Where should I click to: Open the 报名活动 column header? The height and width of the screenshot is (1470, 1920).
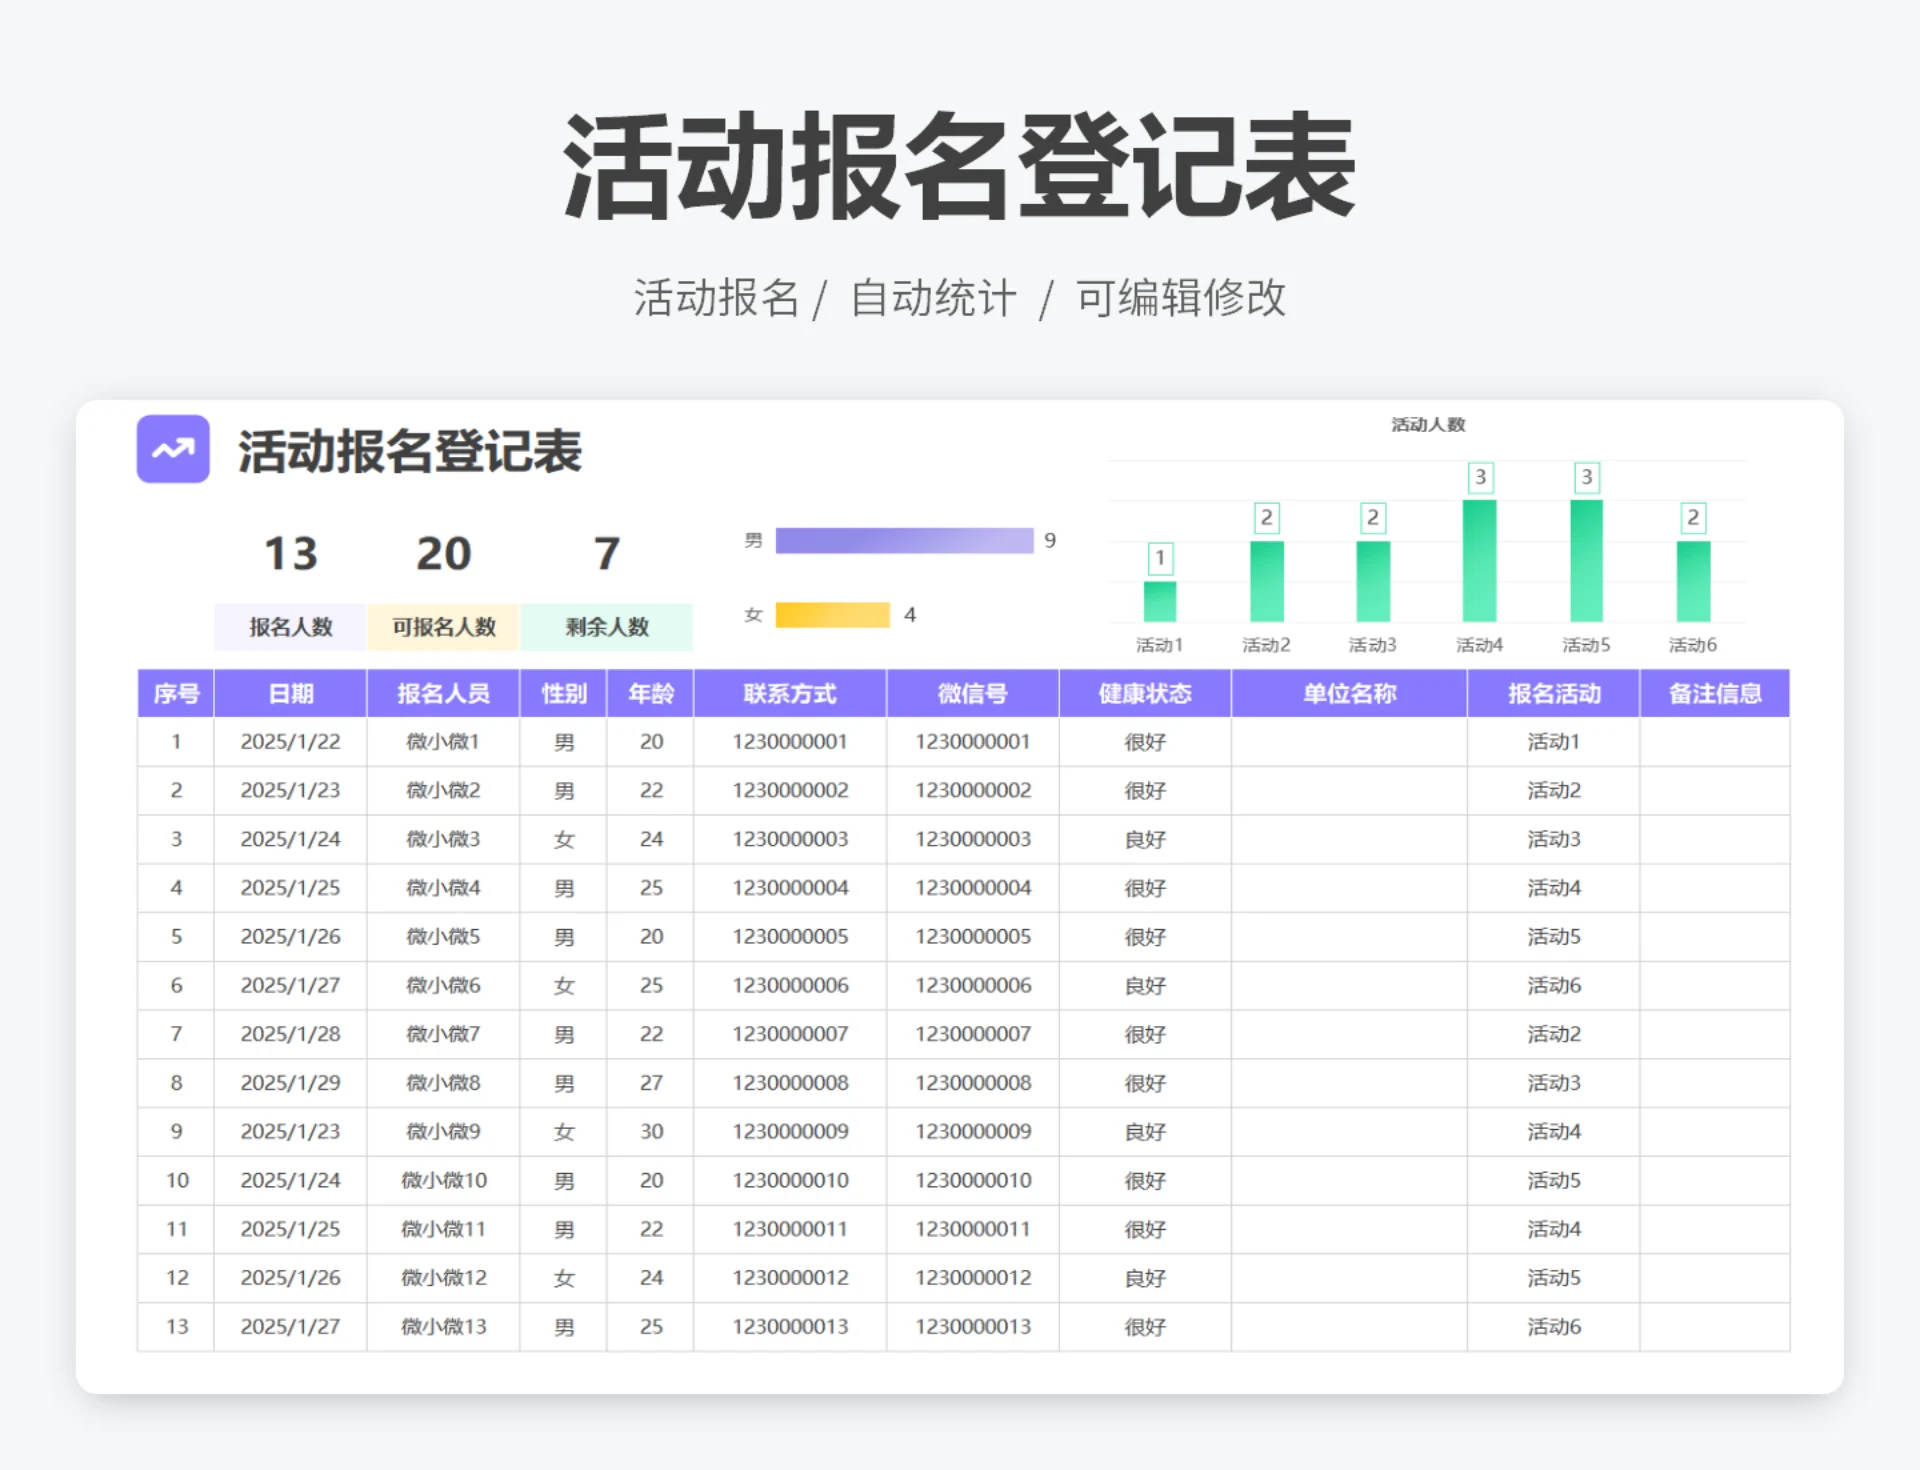1554,693
